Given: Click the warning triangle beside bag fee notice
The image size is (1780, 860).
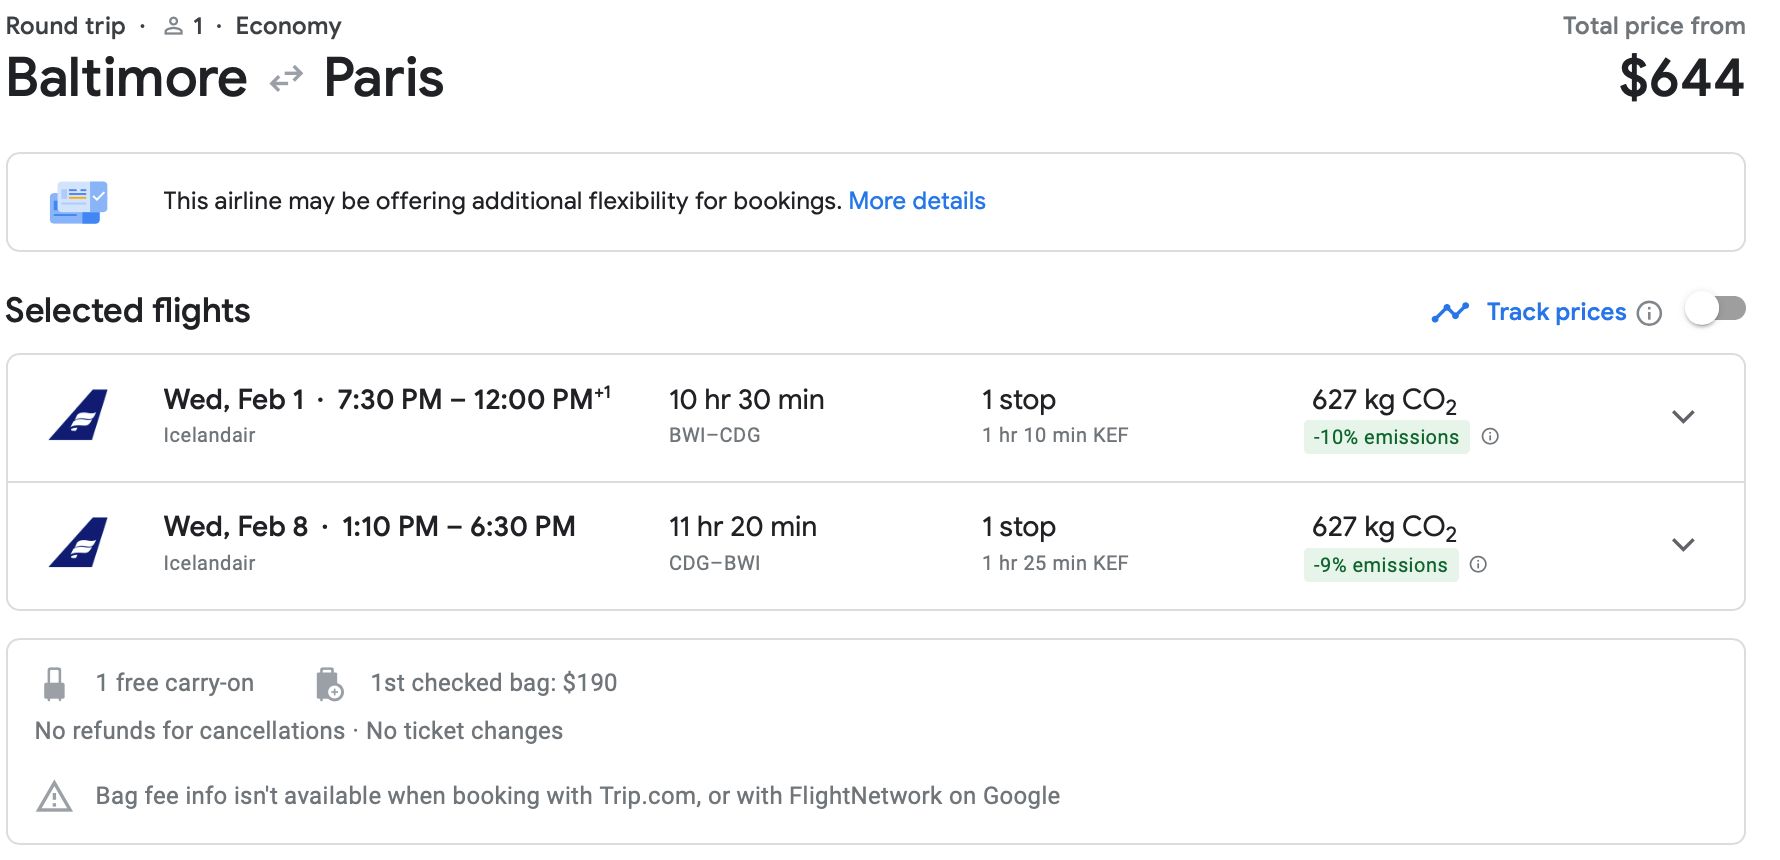Looking at the screenshot, I should [x=54, y=797].
